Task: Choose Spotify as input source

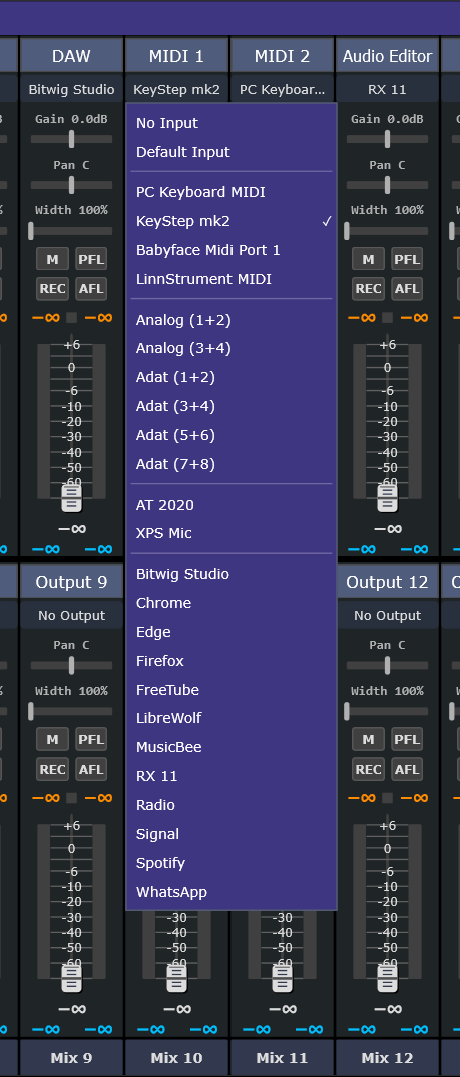Action: point(231,863)
